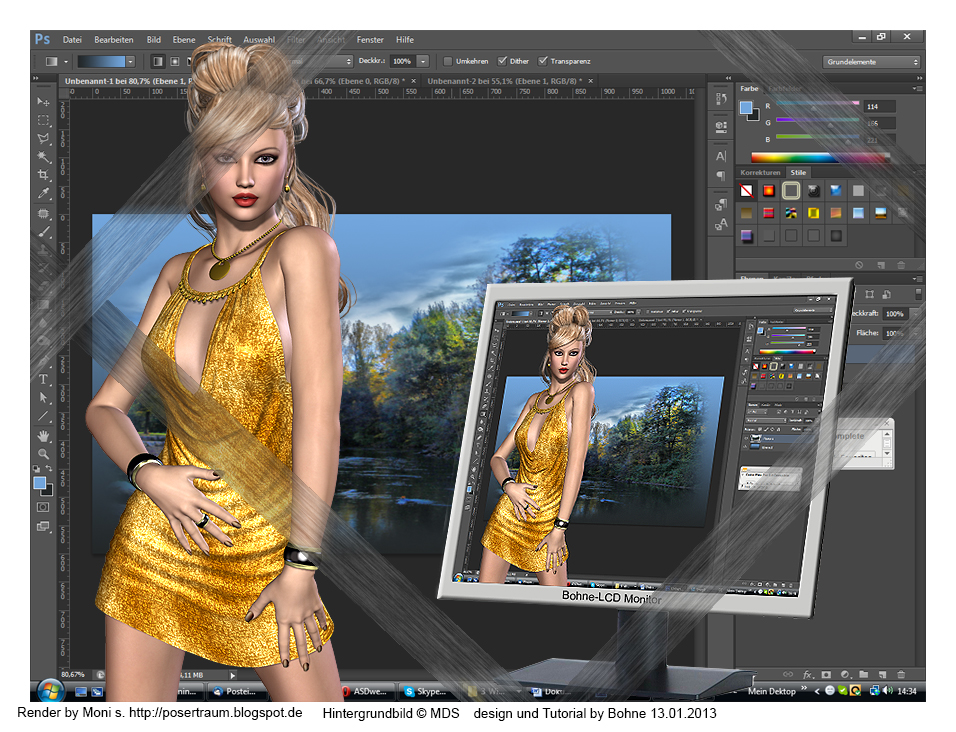Click the Windows Start button

(49, 690)
